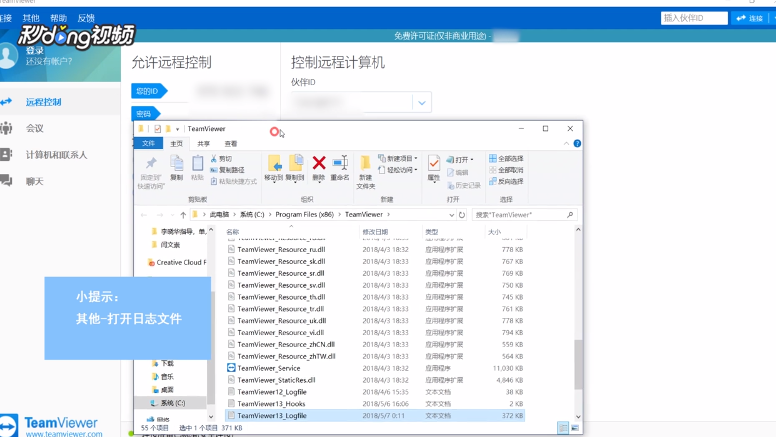Click the Copy (复制) ribbon icon
The image size is (776, 437).
pos(177,164)
